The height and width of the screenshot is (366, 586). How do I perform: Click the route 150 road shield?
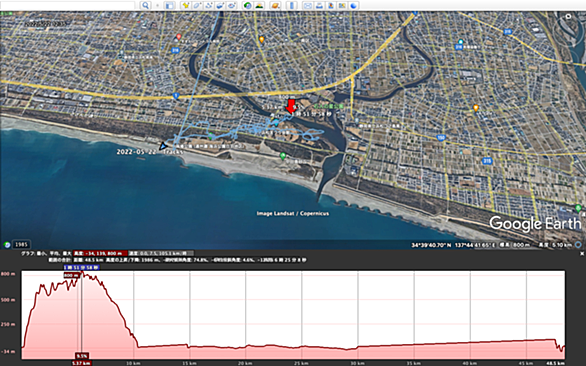(x=441, y=138)
